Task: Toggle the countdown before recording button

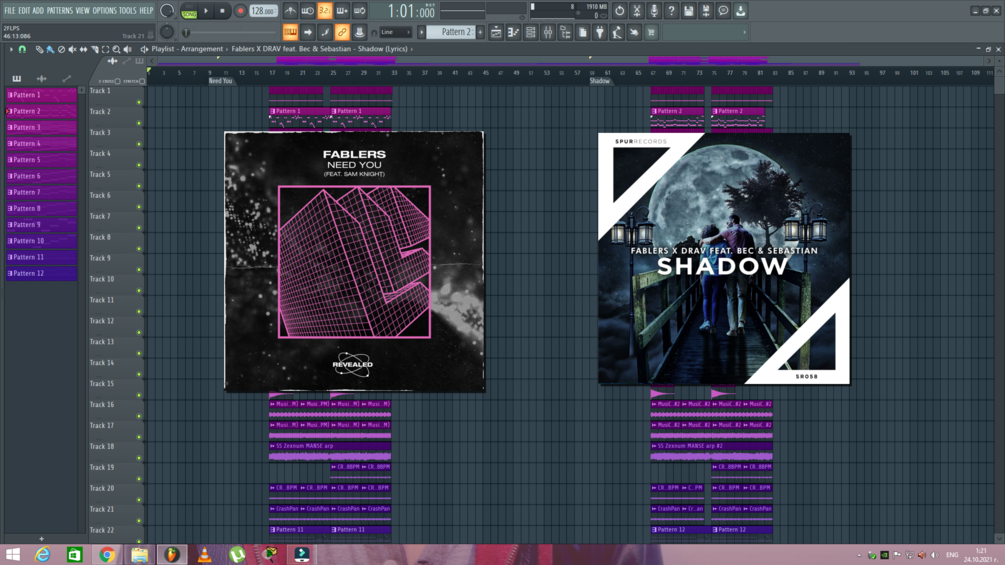Action: [x=325, y=11]
